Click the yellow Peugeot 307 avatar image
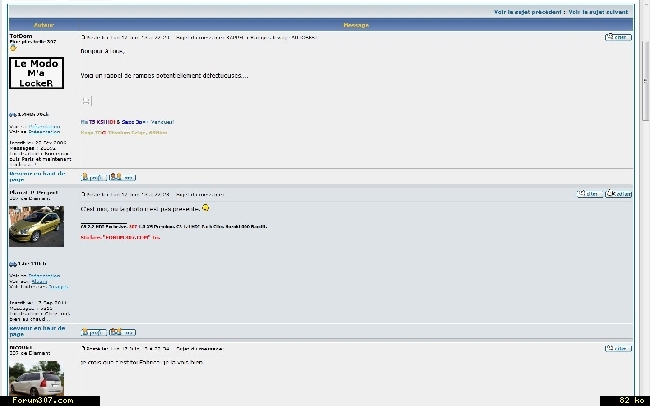650x406 pixels. tap(36, 226)
